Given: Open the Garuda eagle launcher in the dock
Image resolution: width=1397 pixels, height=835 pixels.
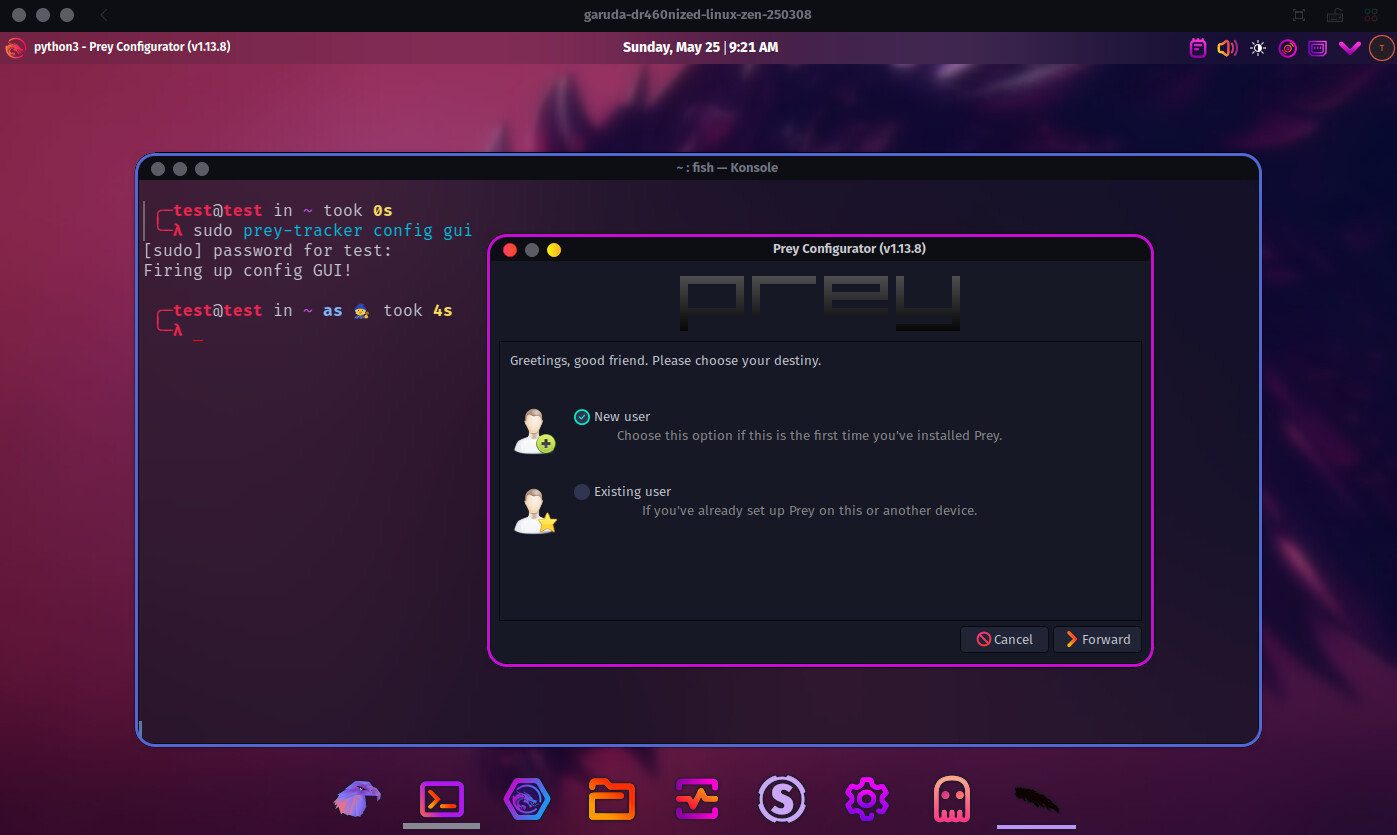Looking at the screenshot, I should click(x=357, y=799).
